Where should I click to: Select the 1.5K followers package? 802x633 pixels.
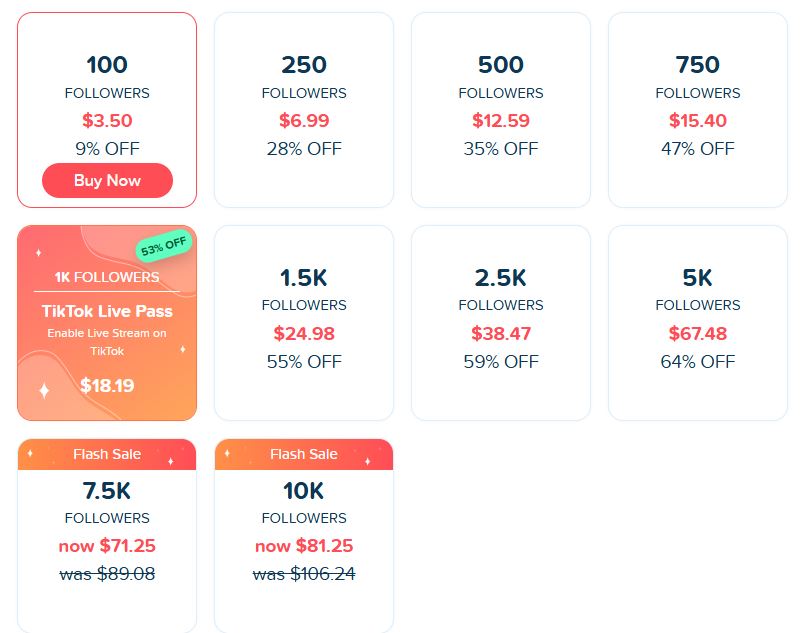point(304,323)
